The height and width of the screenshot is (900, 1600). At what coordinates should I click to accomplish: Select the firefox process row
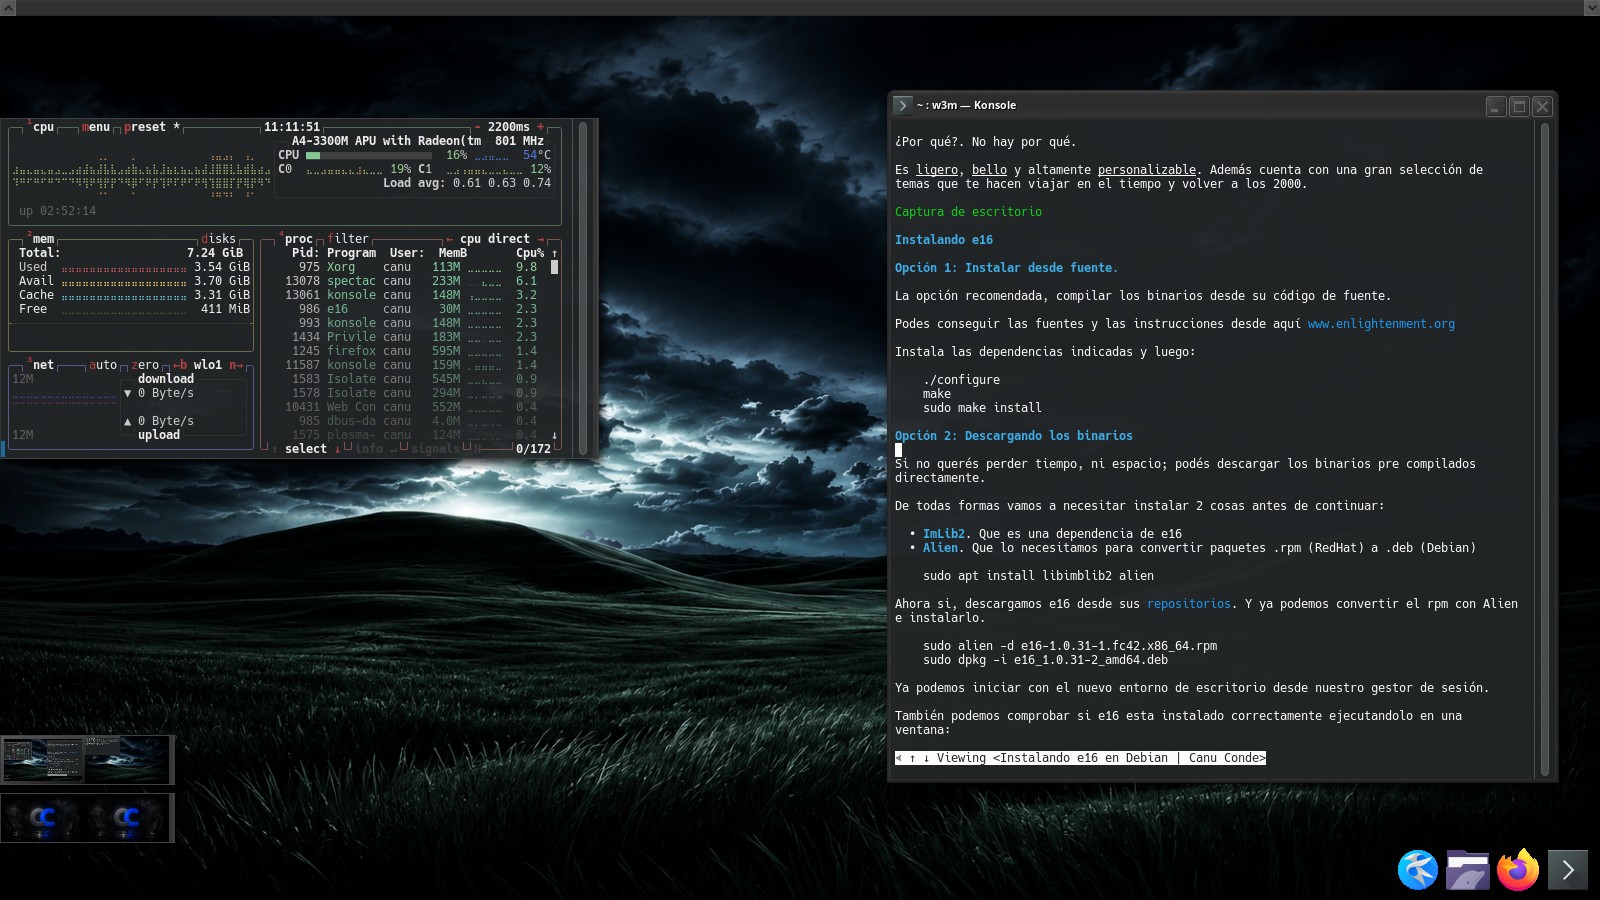click(x=411, y=351)
